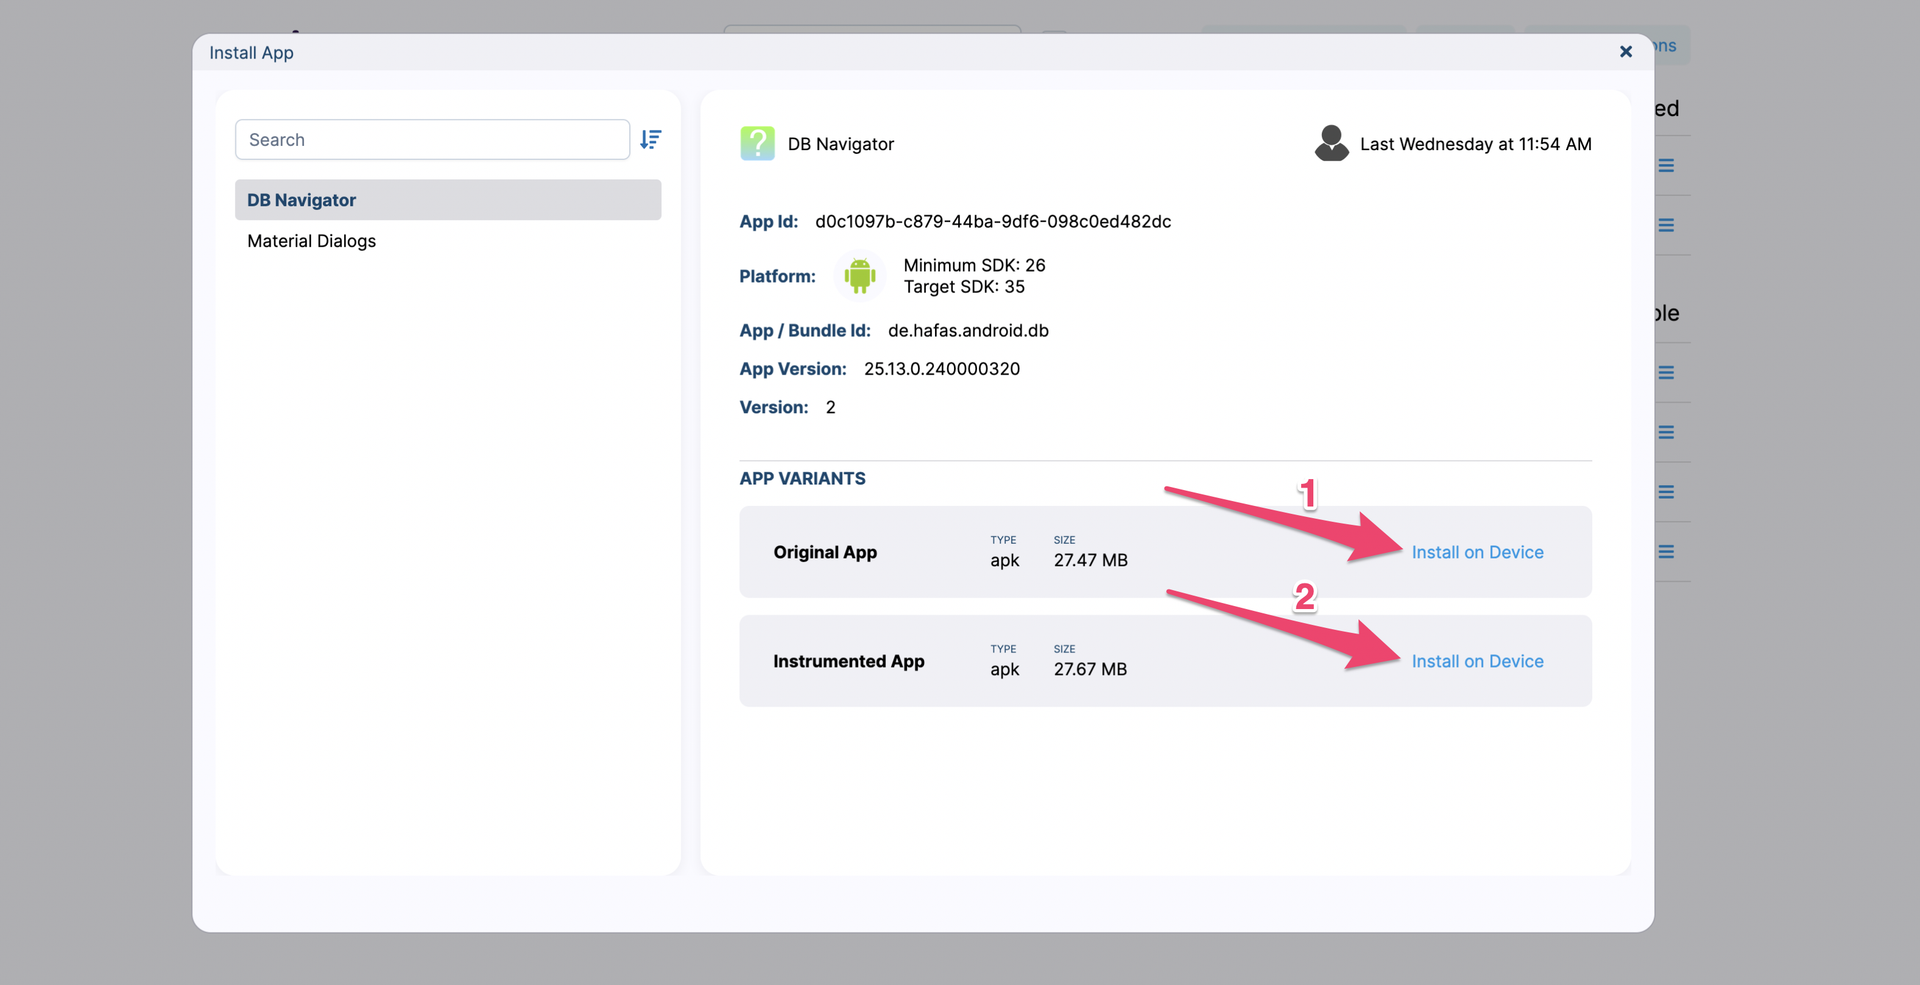Click the 27.67 MB size value
This screenshot has width=1920, height=985.
point(1090,669)
